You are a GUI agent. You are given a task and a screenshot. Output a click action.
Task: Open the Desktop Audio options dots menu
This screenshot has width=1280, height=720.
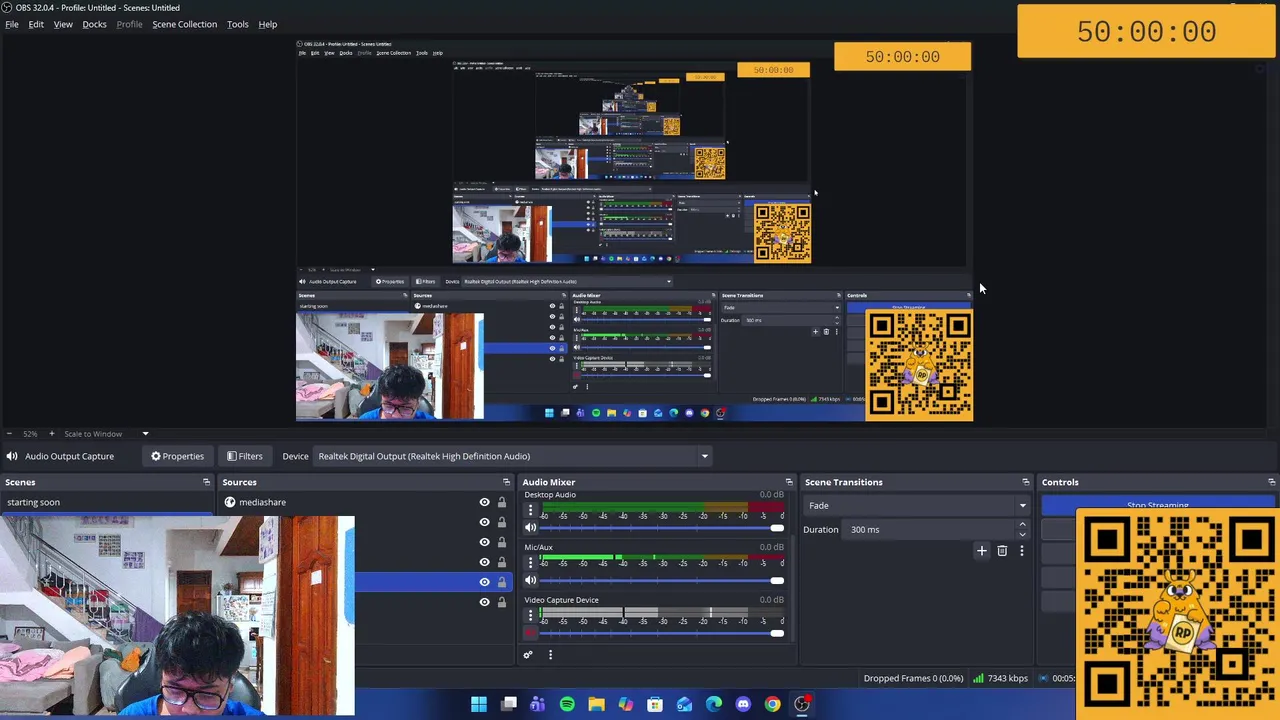click(x=531, y=510)
